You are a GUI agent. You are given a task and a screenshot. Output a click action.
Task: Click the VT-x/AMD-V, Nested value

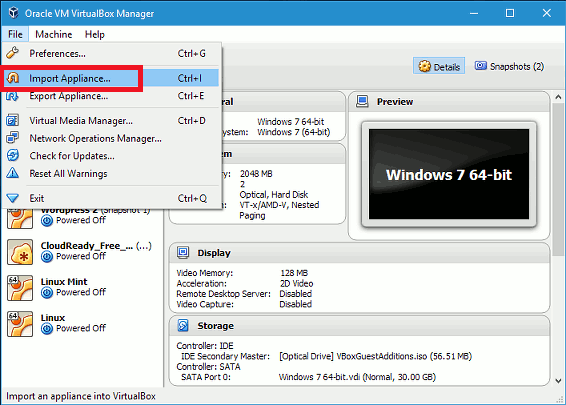point(279,205)
